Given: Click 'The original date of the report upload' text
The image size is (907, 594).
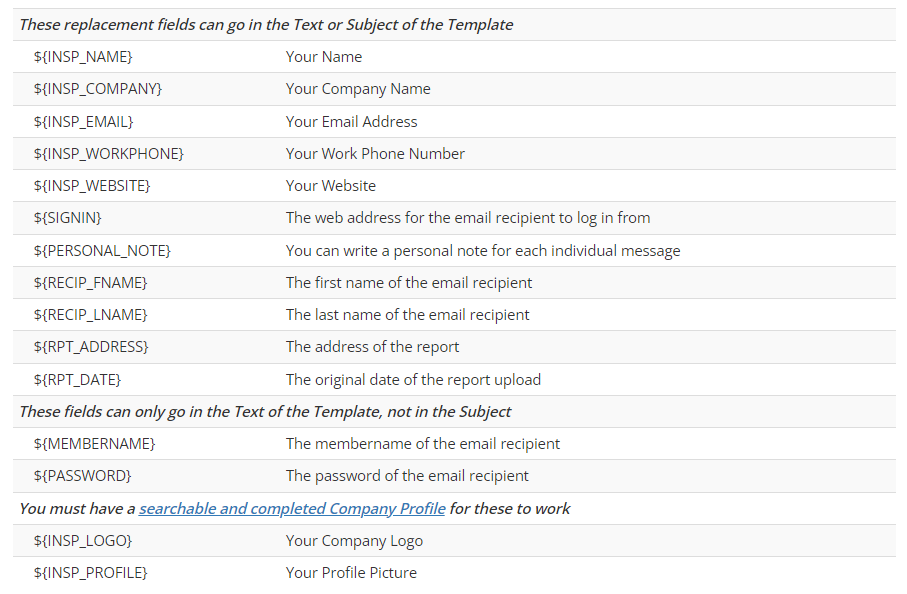Looking at the screenshot, I should [x=413, y=379].
